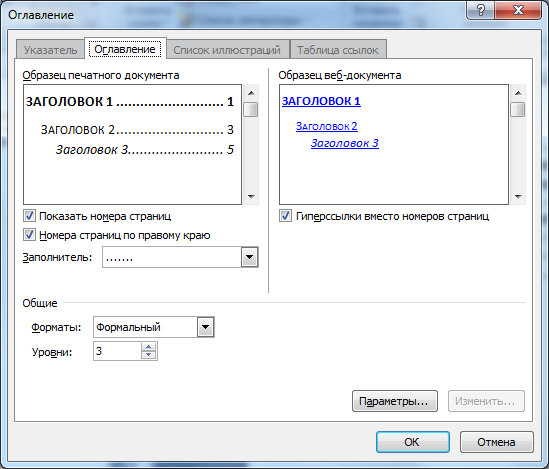The image size is (549, 469).
Task: Click the Уровни number field
Action: click(117, 351)
